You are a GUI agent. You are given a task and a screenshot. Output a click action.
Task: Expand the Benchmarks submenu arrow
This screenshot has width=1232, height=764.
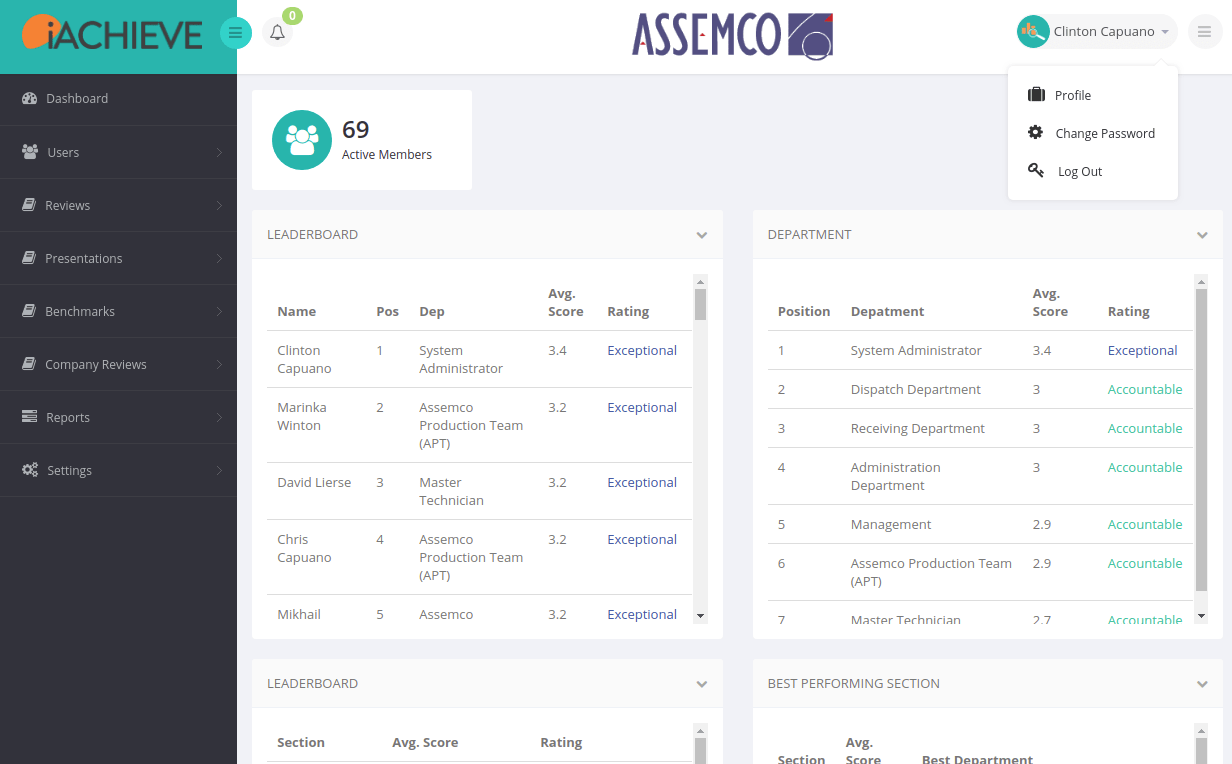coord(219,311)
